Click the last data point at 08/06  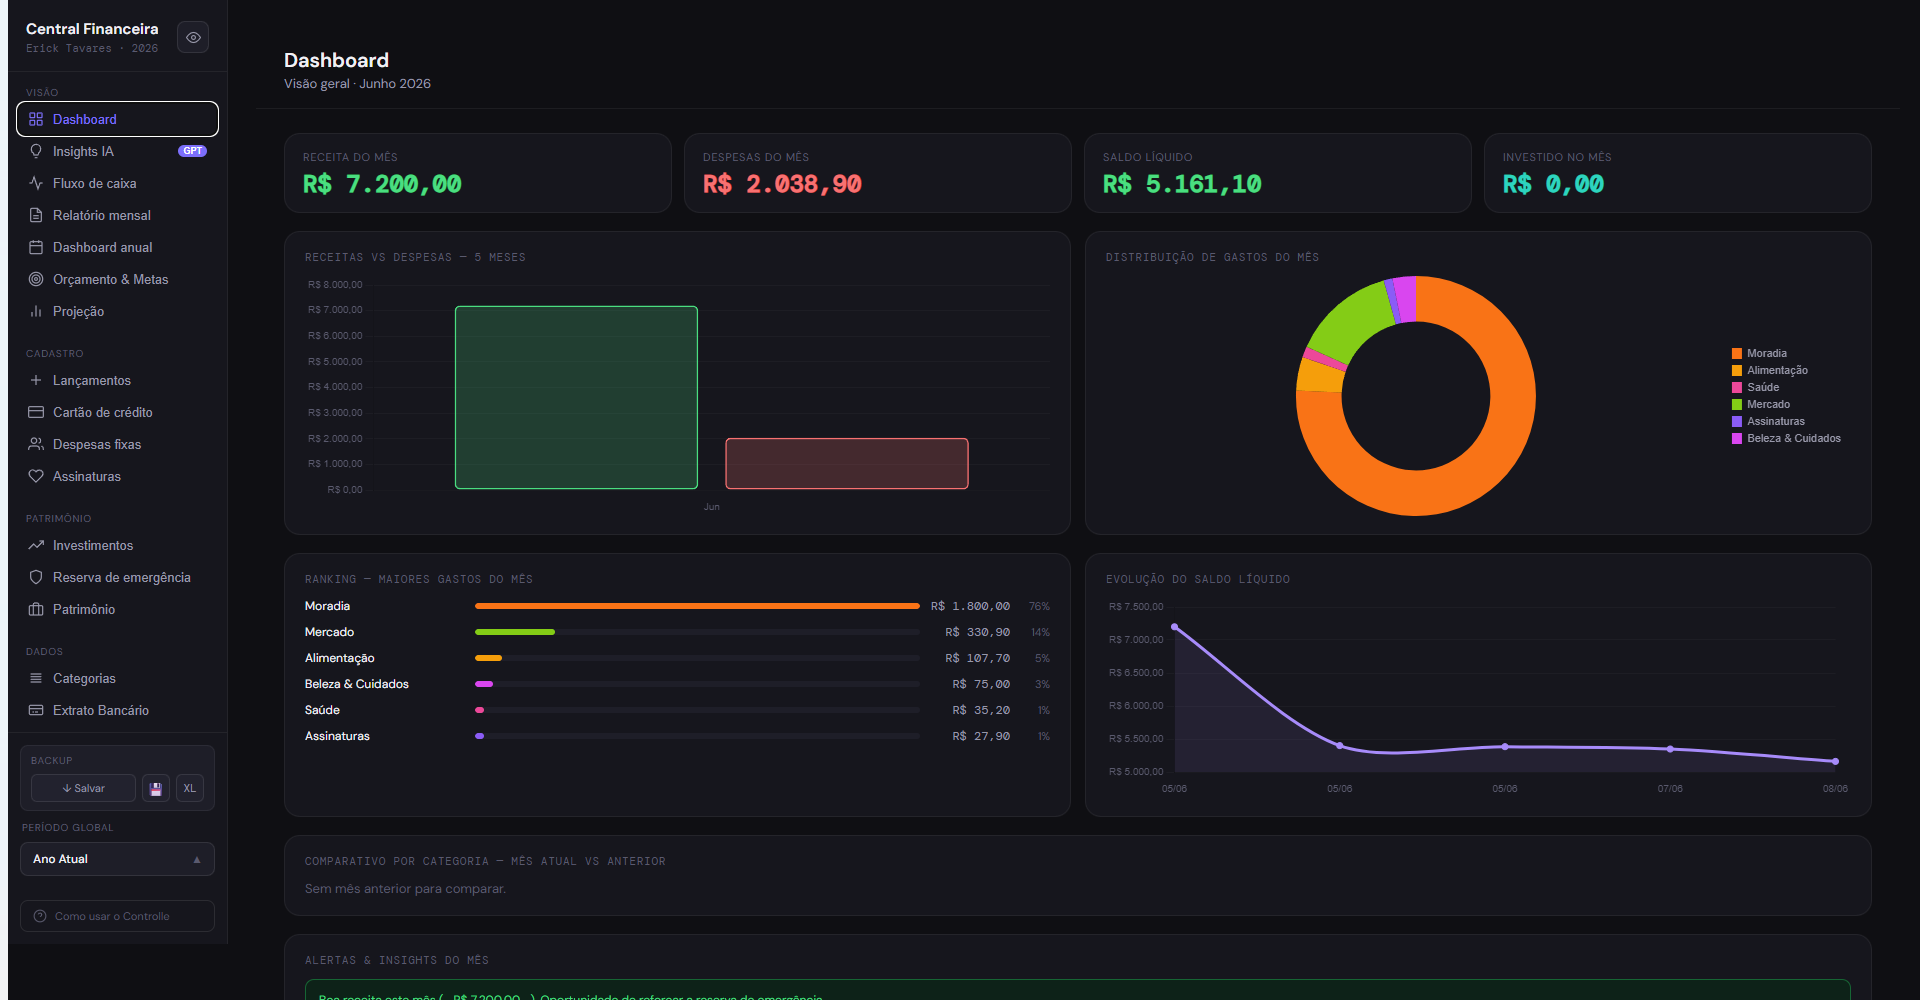pos(1835,761)
